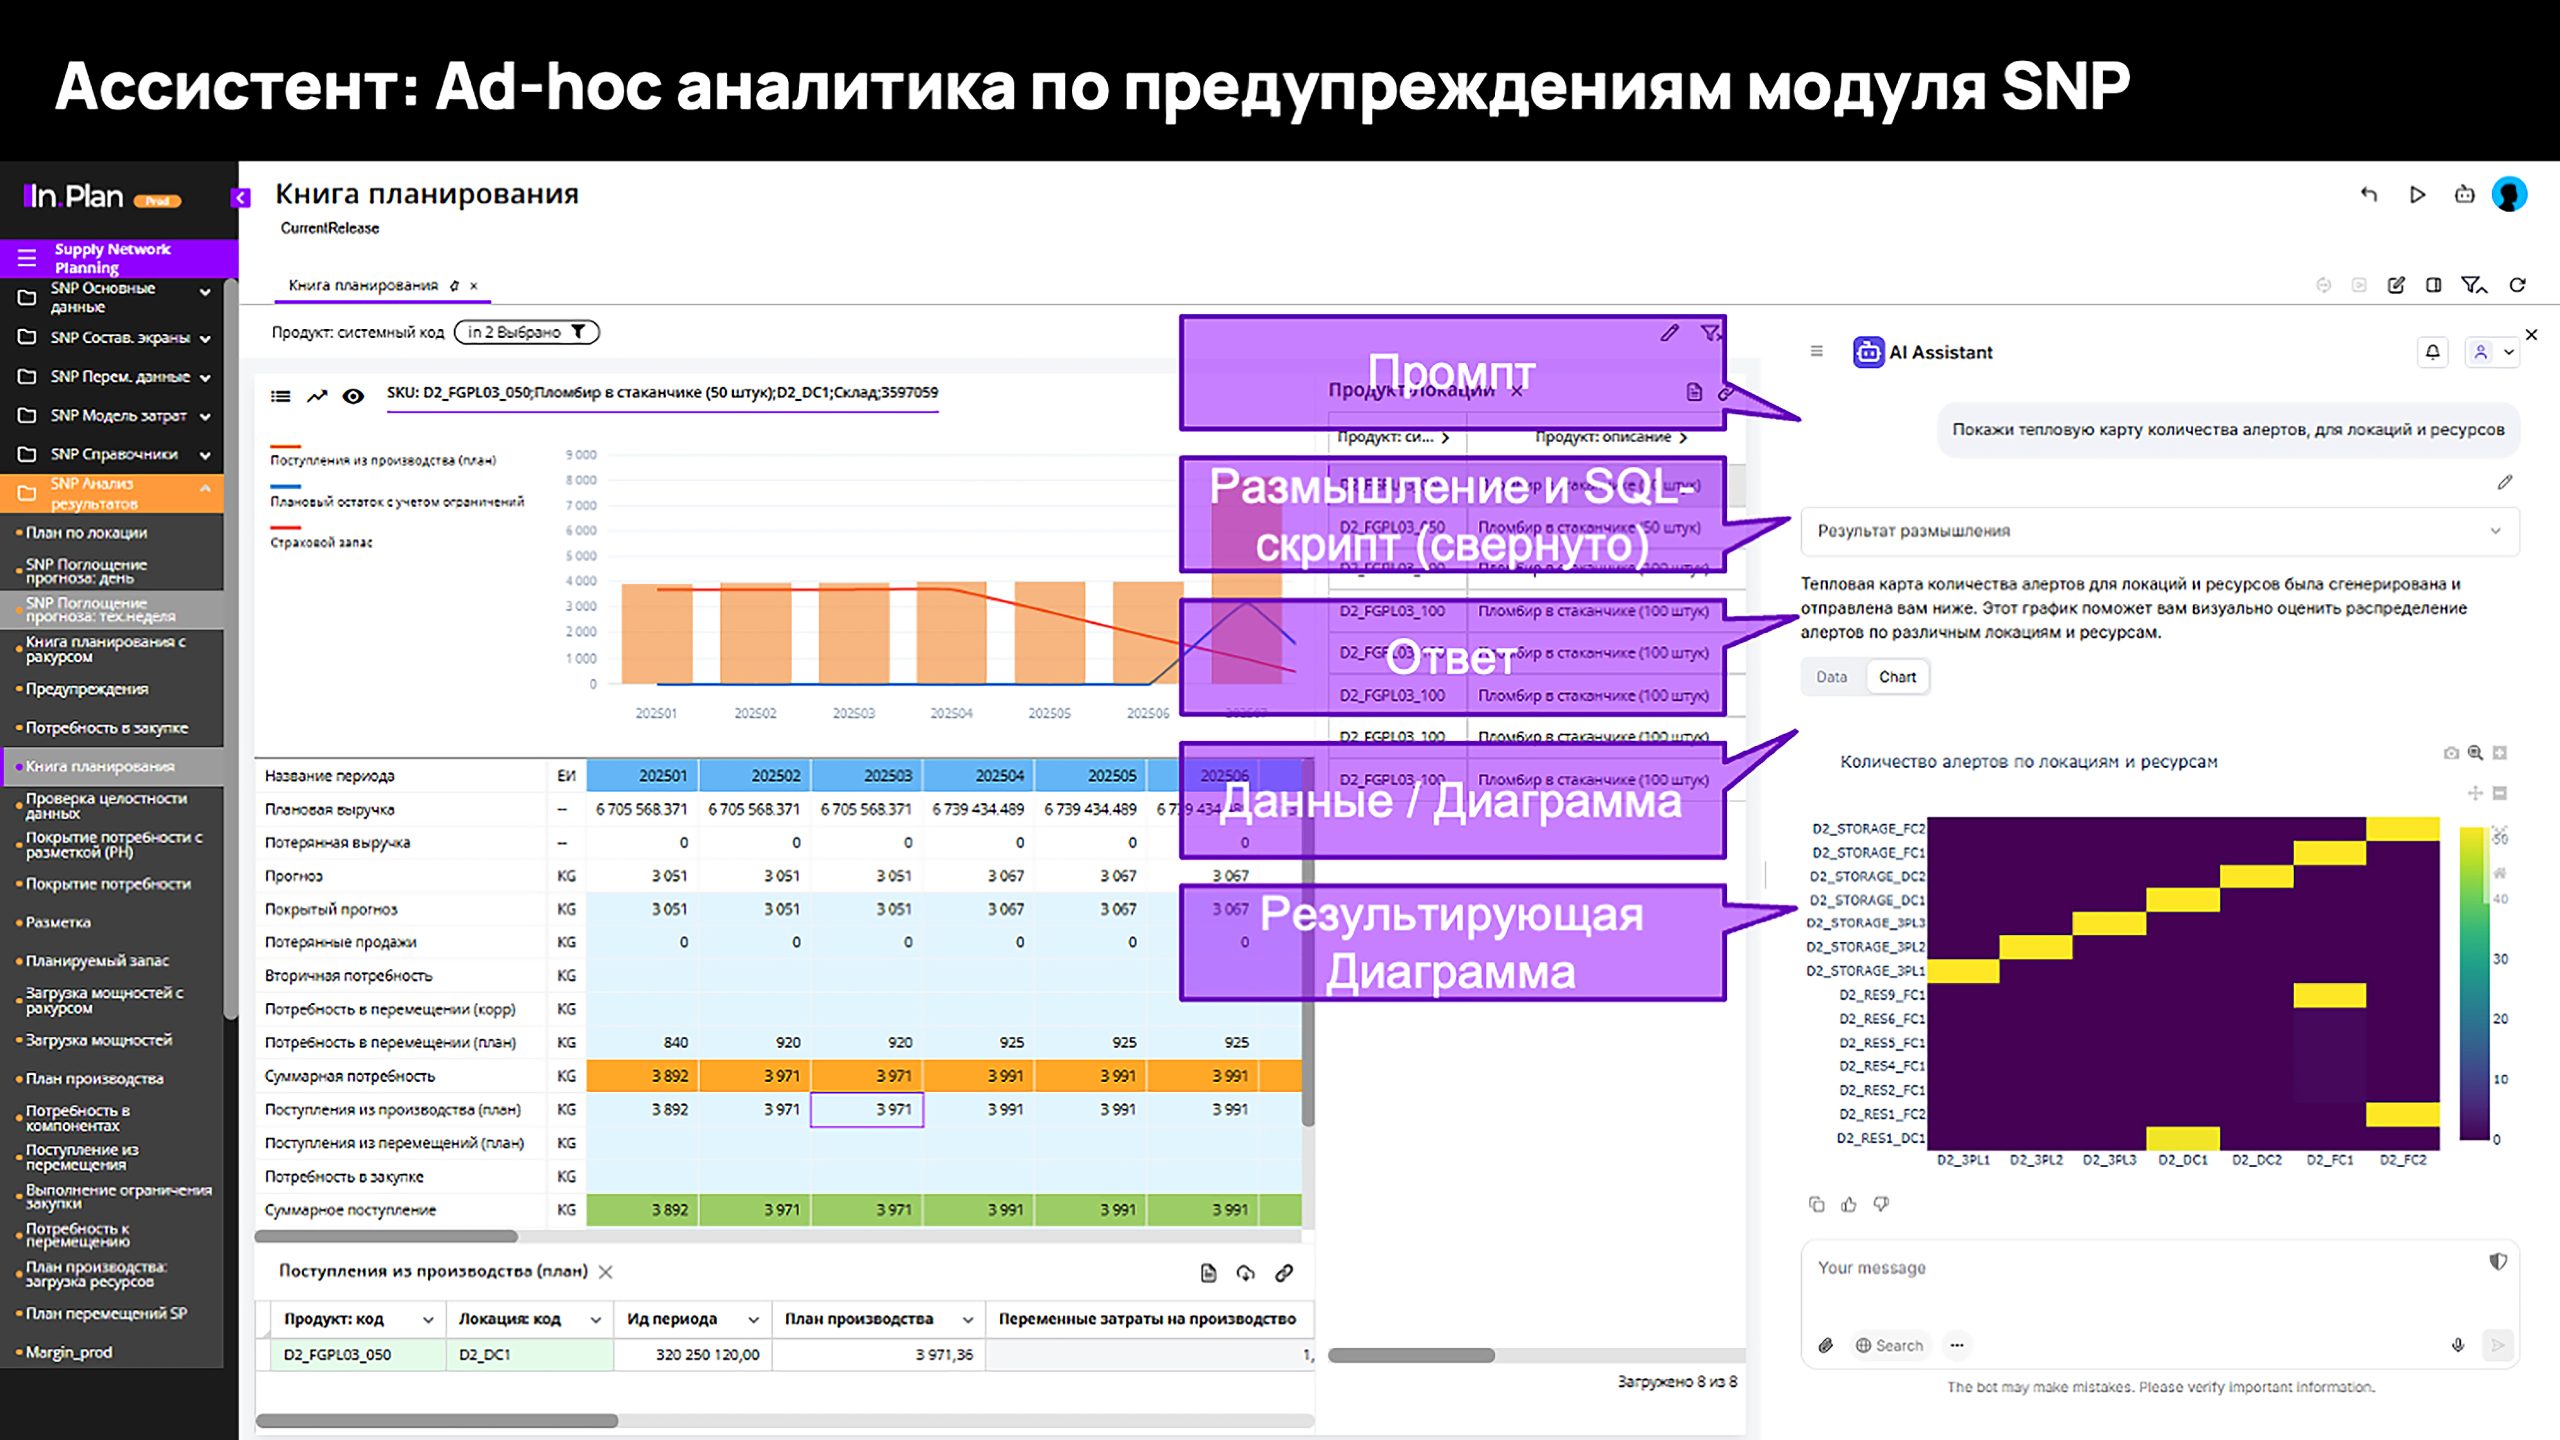
Task: Switch to the Data tab in assistant
Action: 1832,677
